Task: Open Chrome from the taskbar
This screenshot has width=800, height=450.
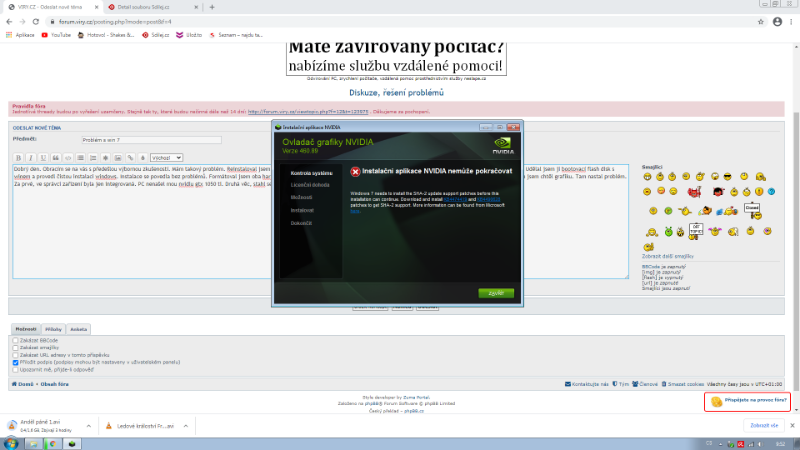Action: click(x=52, y=443)
